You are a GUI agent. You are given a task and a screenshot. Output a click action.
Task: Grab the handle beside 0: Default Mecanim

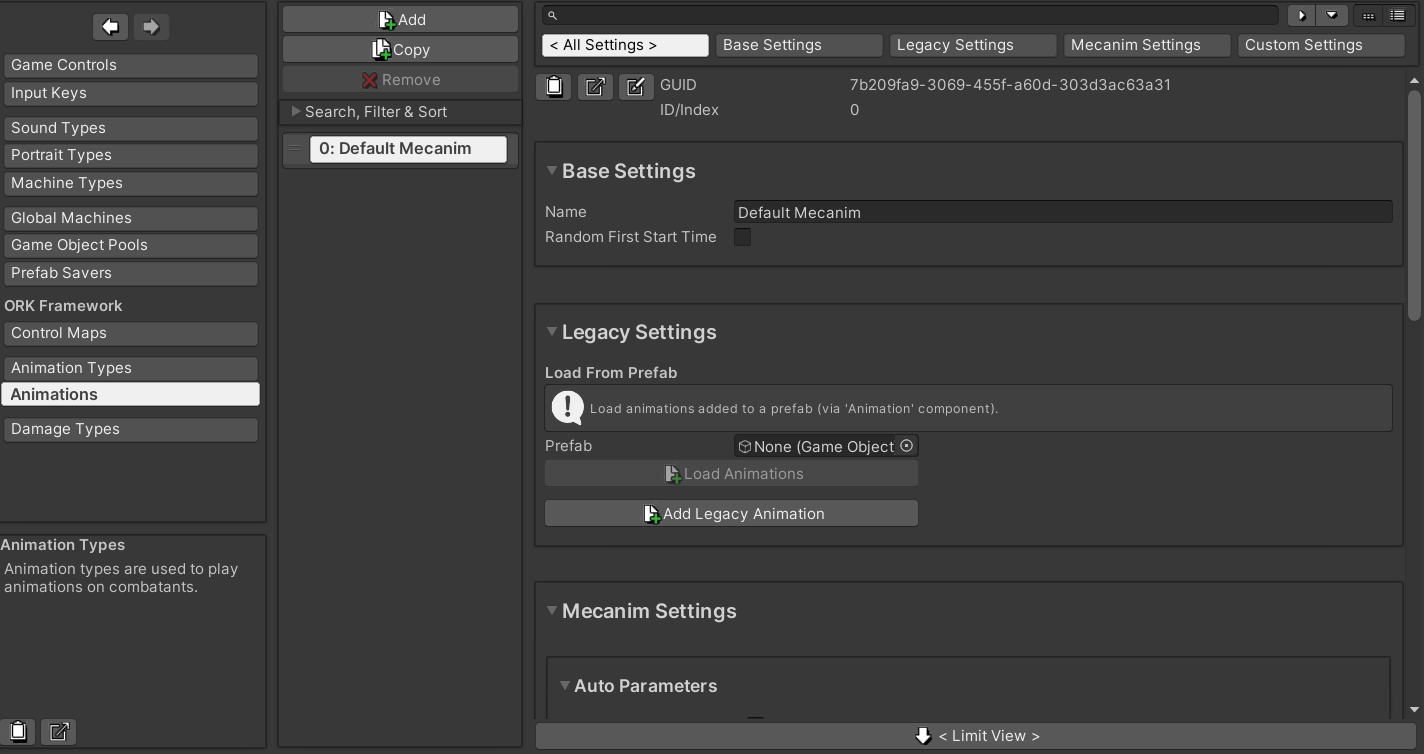click(x=295, y=149)
